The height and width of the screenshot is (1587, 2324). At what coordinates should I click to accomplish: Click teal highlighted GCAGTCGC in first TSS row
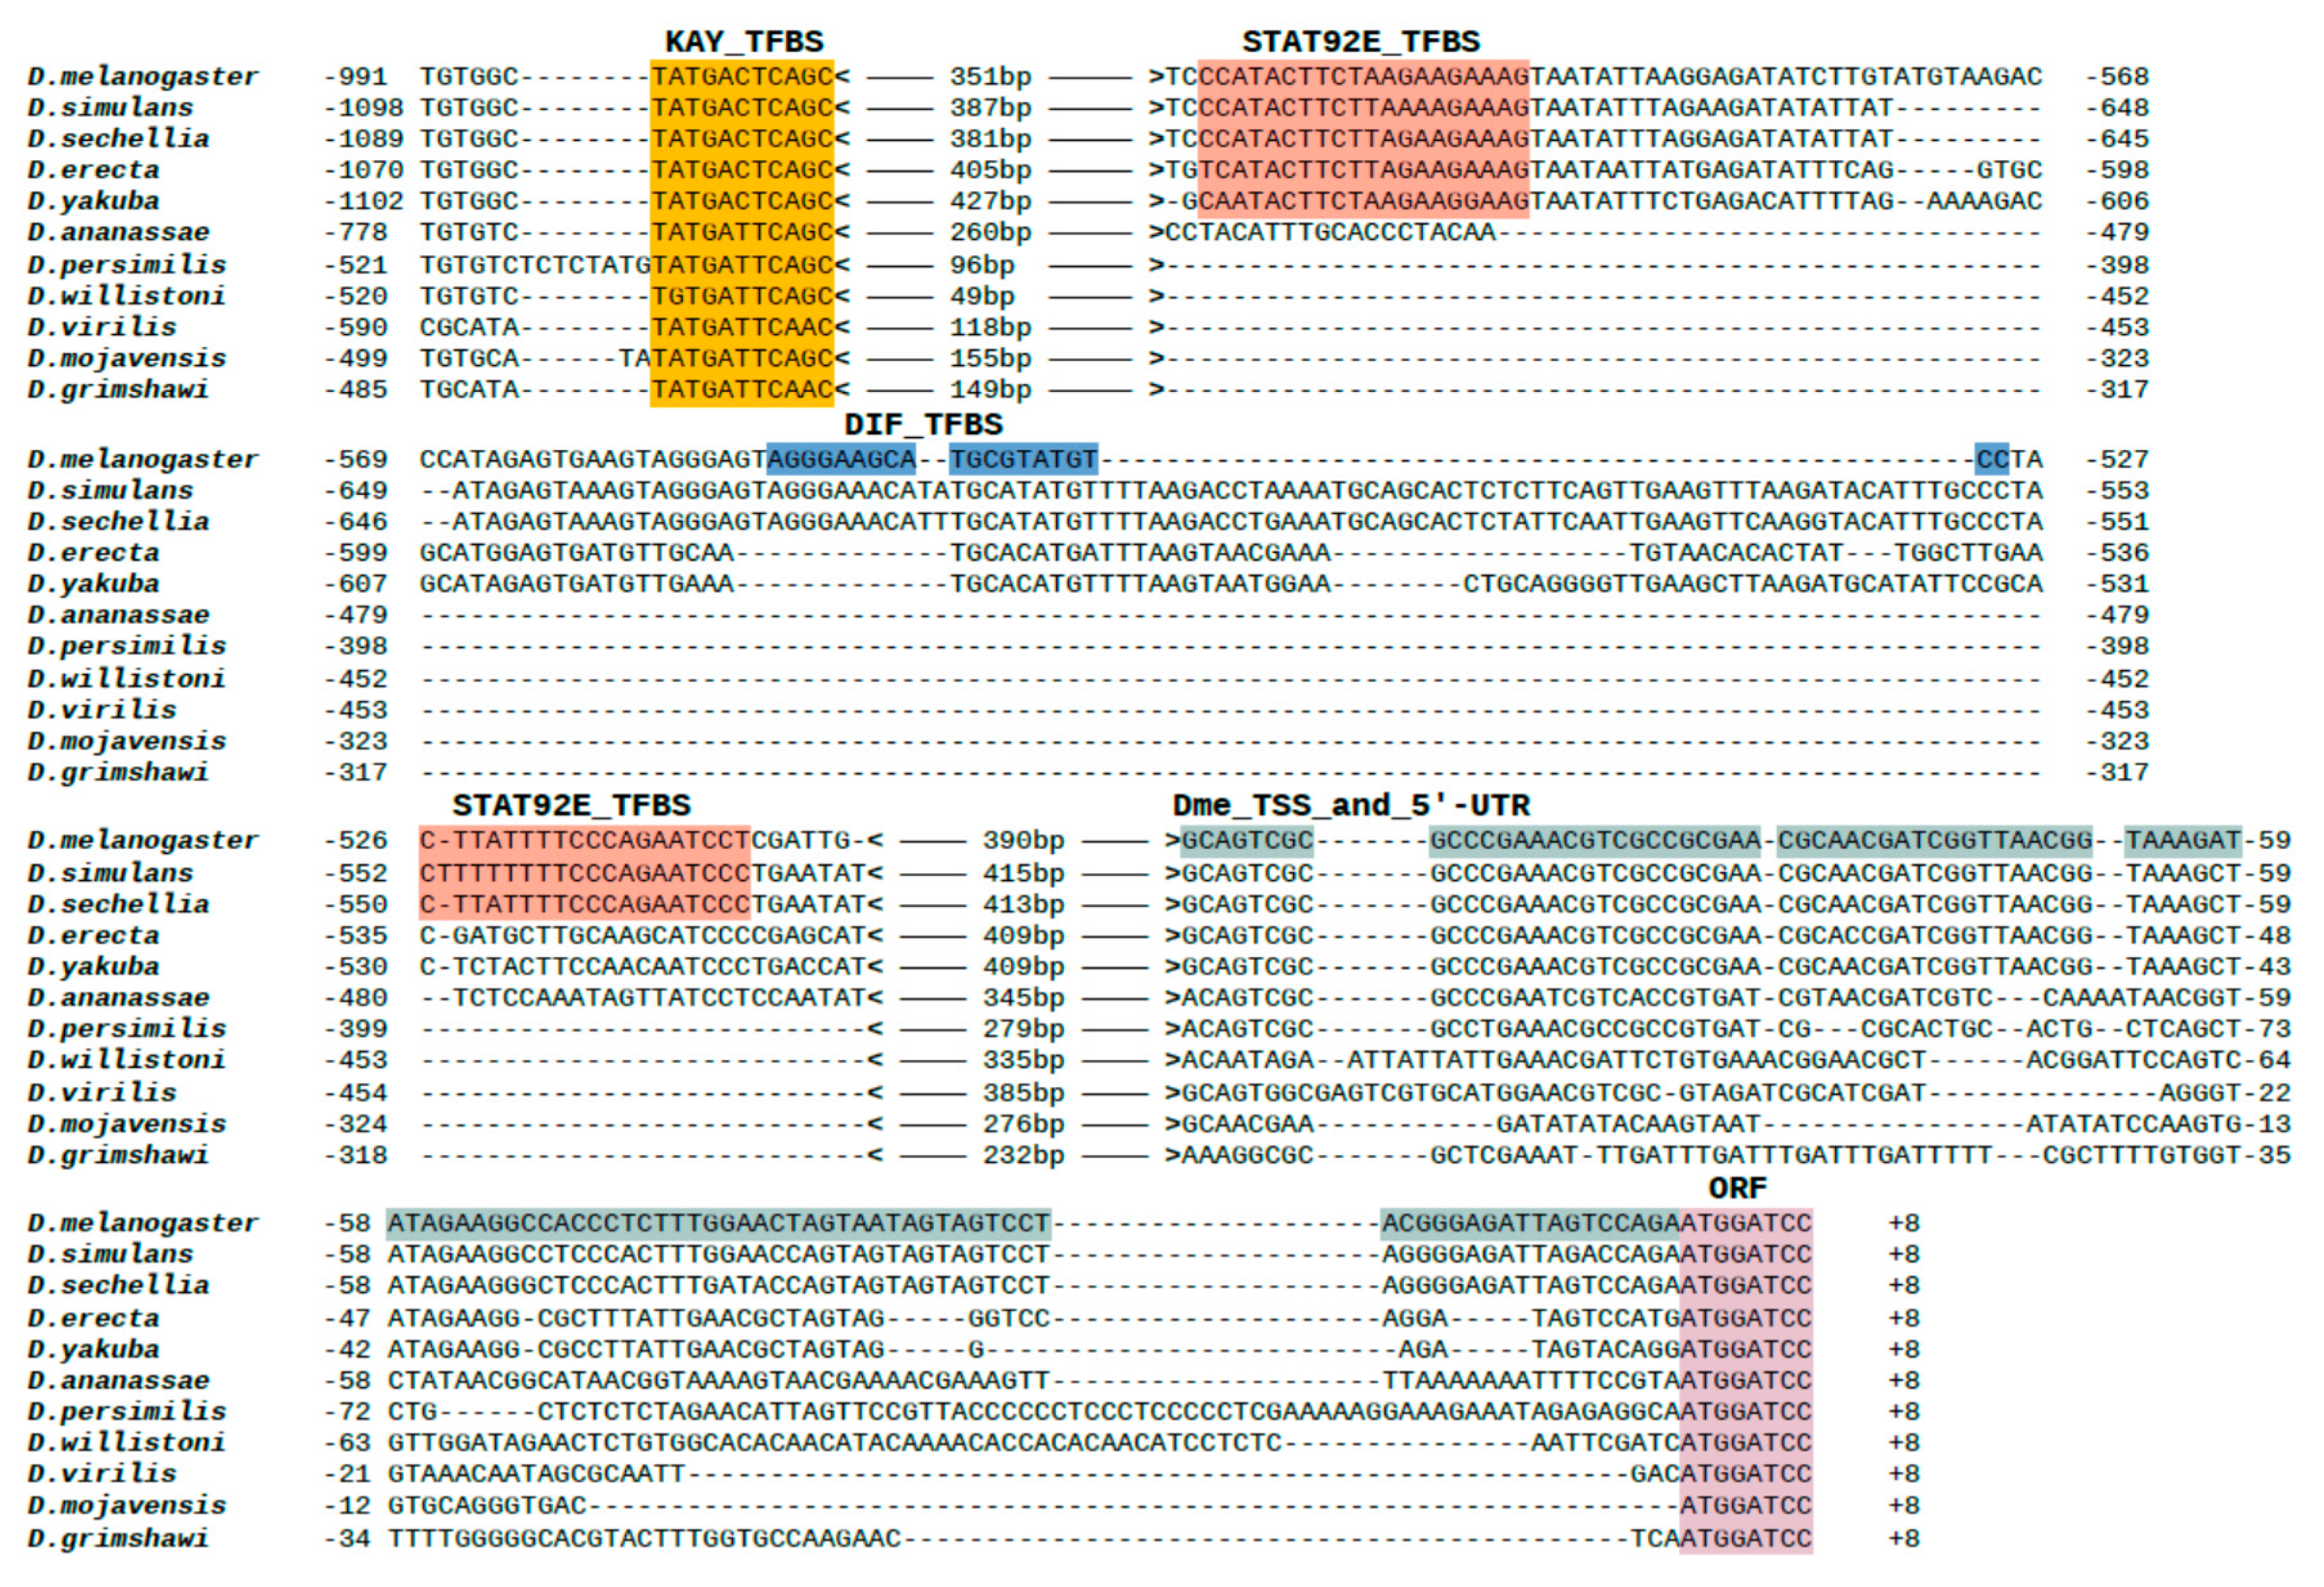(x=1247, y=841)
